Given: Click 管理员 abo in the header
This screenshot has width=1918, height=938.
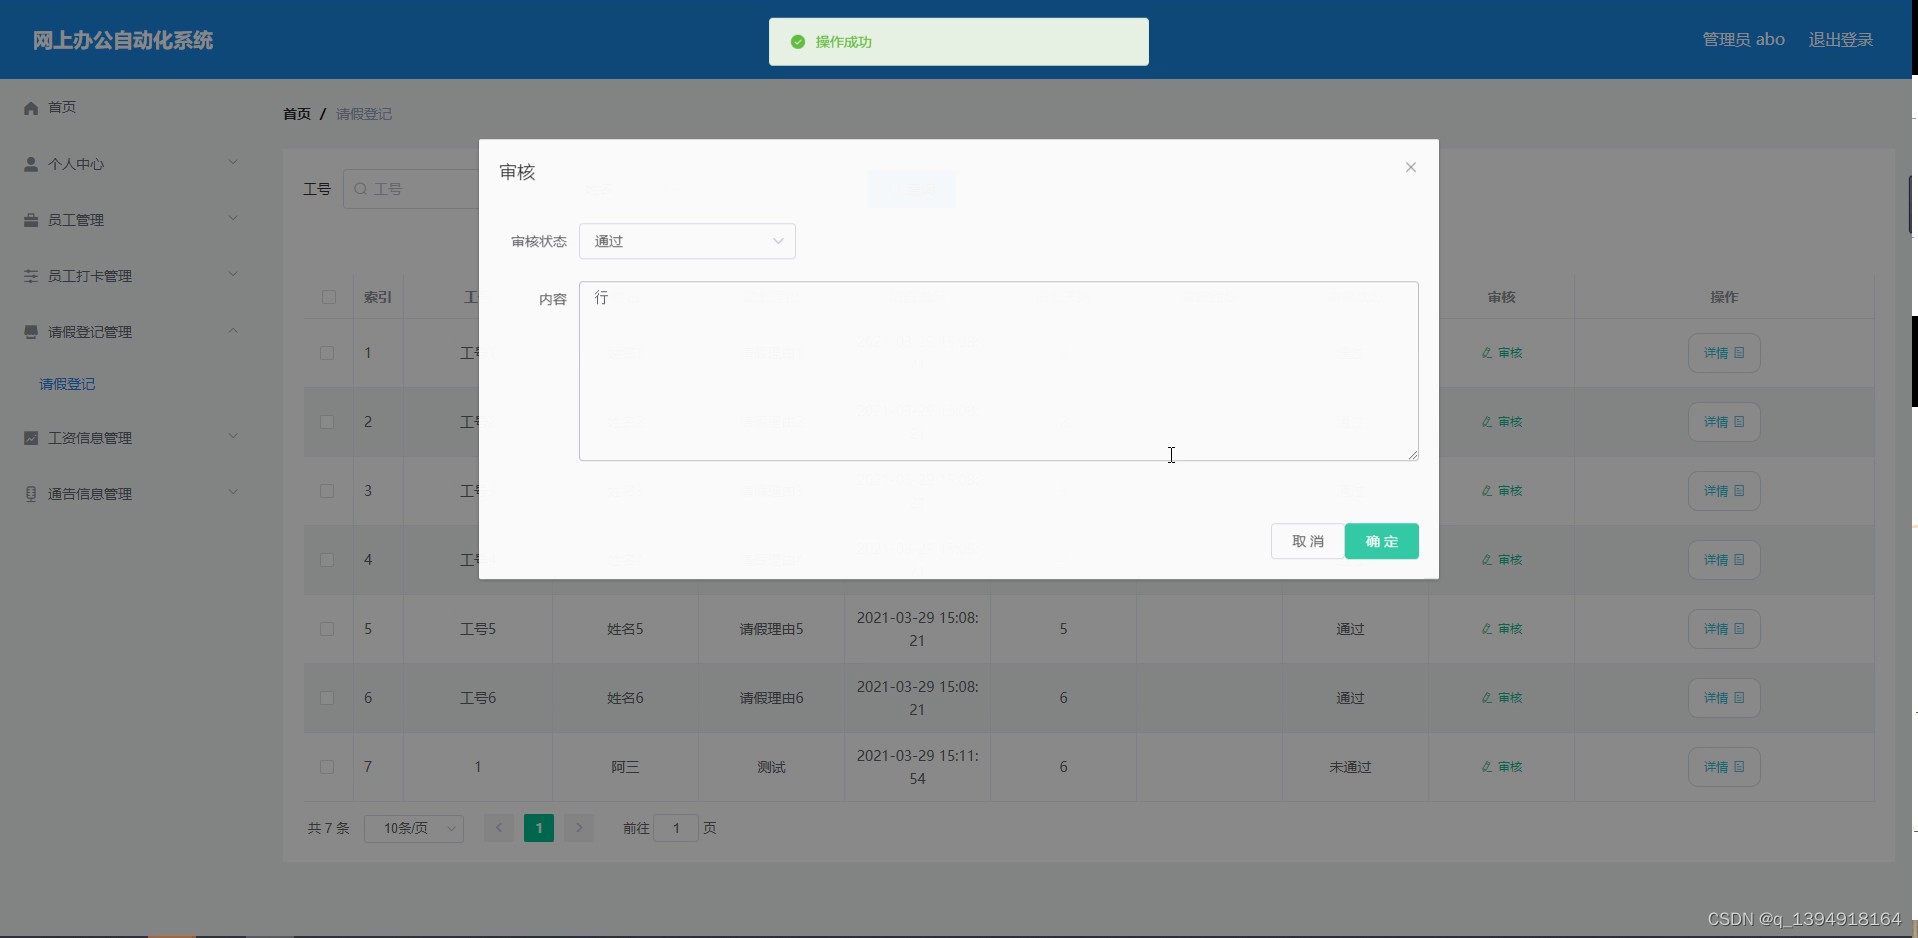Looking at the screenshot, I should pyautogui.click(x=1744, y=40).
